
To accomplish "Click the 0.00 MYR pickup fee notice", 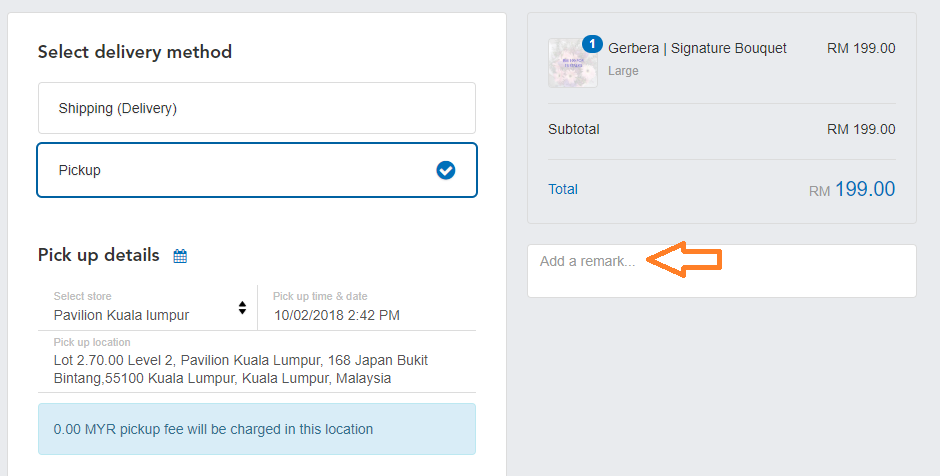I will (257, 429).
